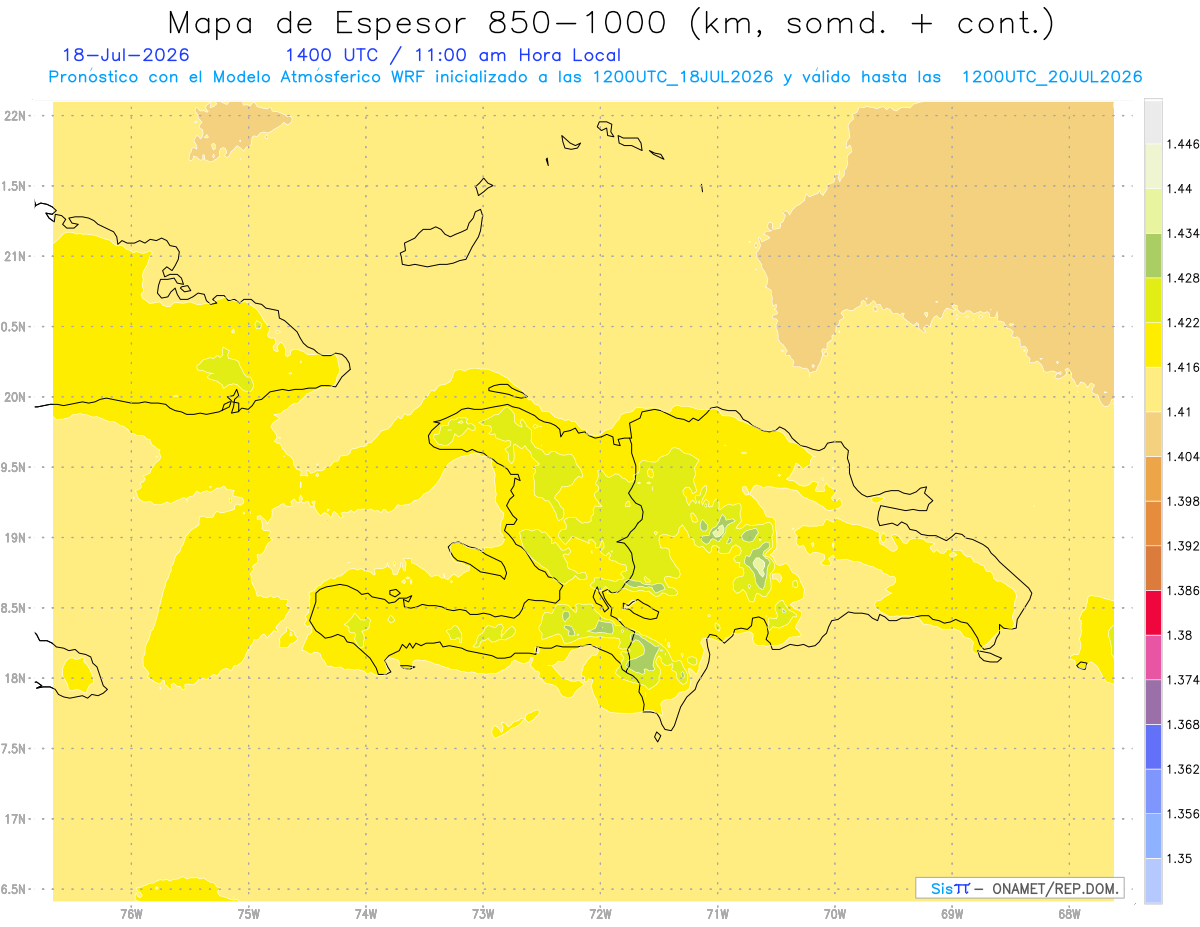
Task: Select the colorbar value '1.416'
Action: point(1184,367)
